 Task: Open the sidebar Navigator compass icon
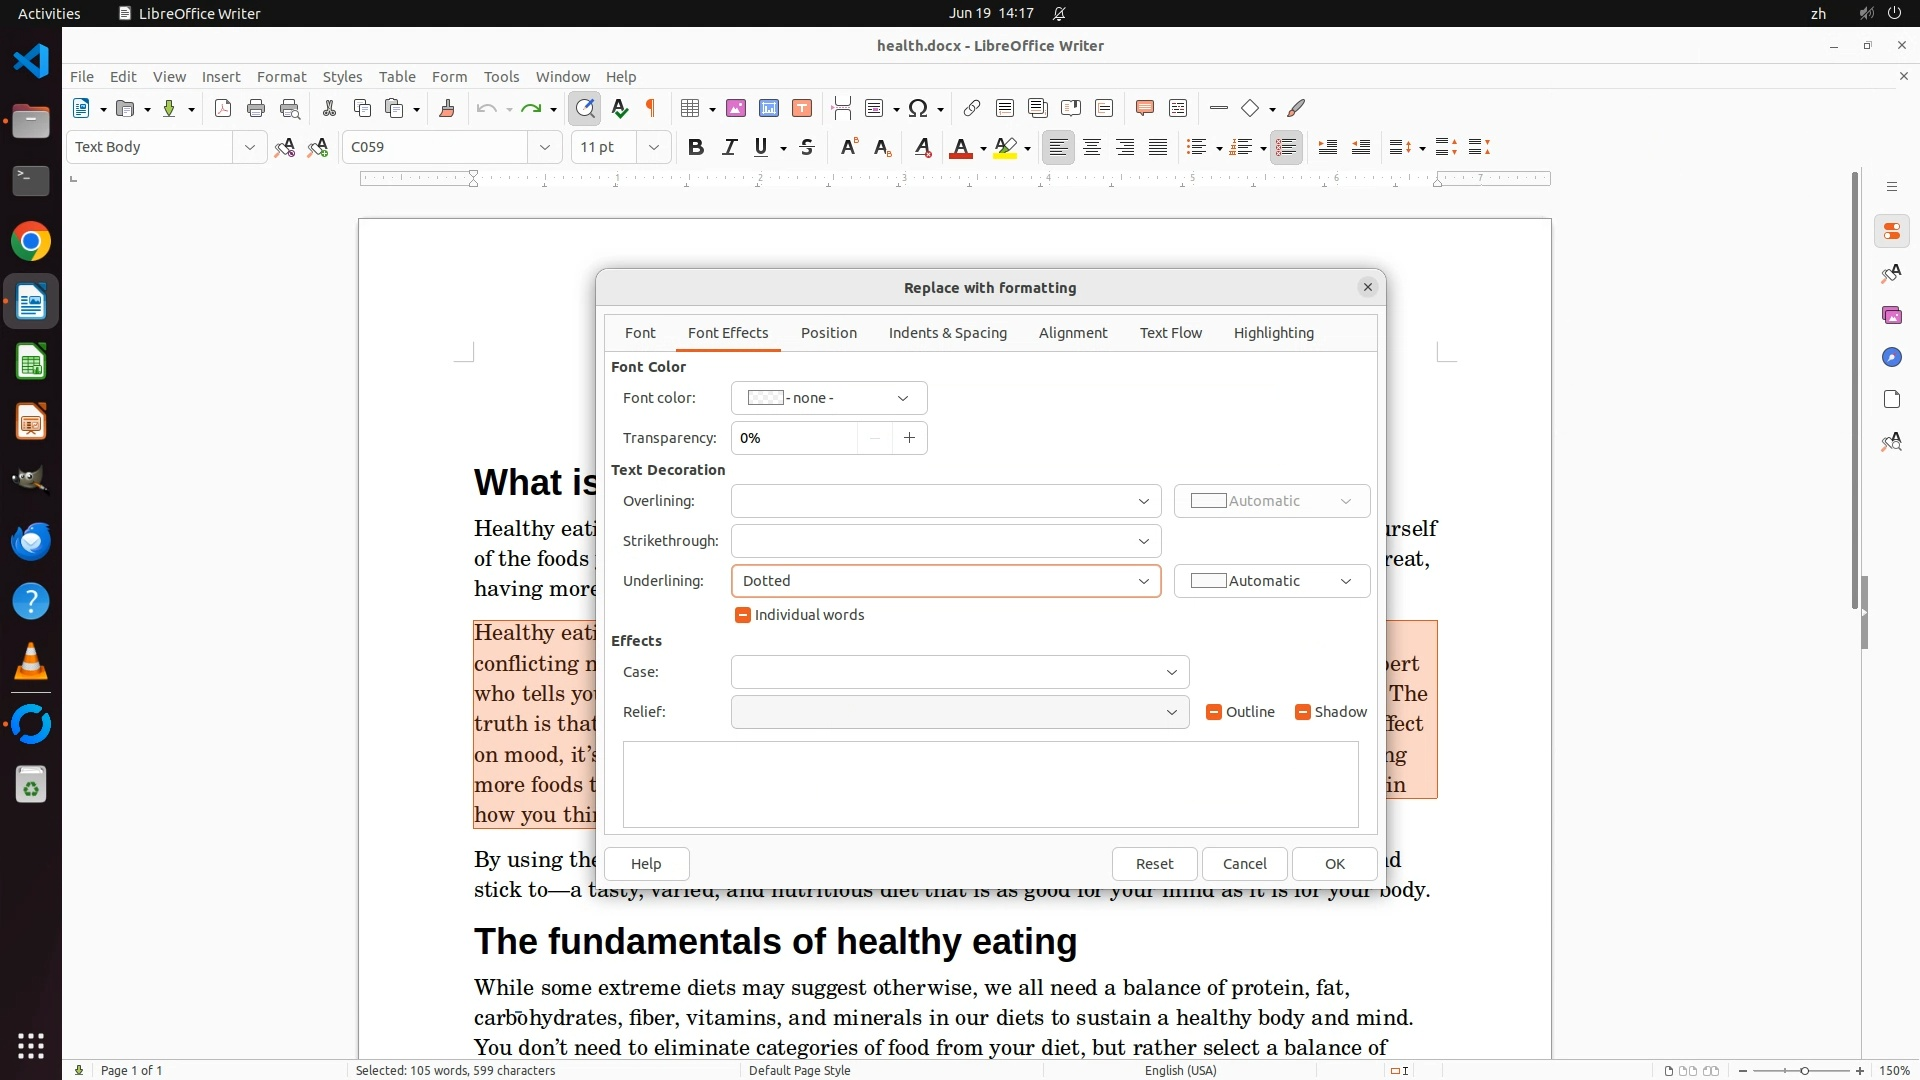pyautogui.click(x=1891, y=358)
